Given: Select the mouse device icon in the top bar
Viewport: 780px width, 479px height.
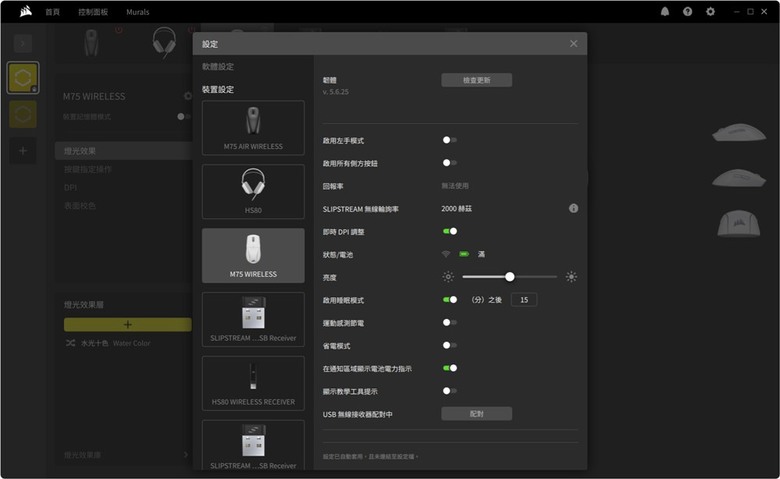Looking at the screenshot, I should [91, 42].
